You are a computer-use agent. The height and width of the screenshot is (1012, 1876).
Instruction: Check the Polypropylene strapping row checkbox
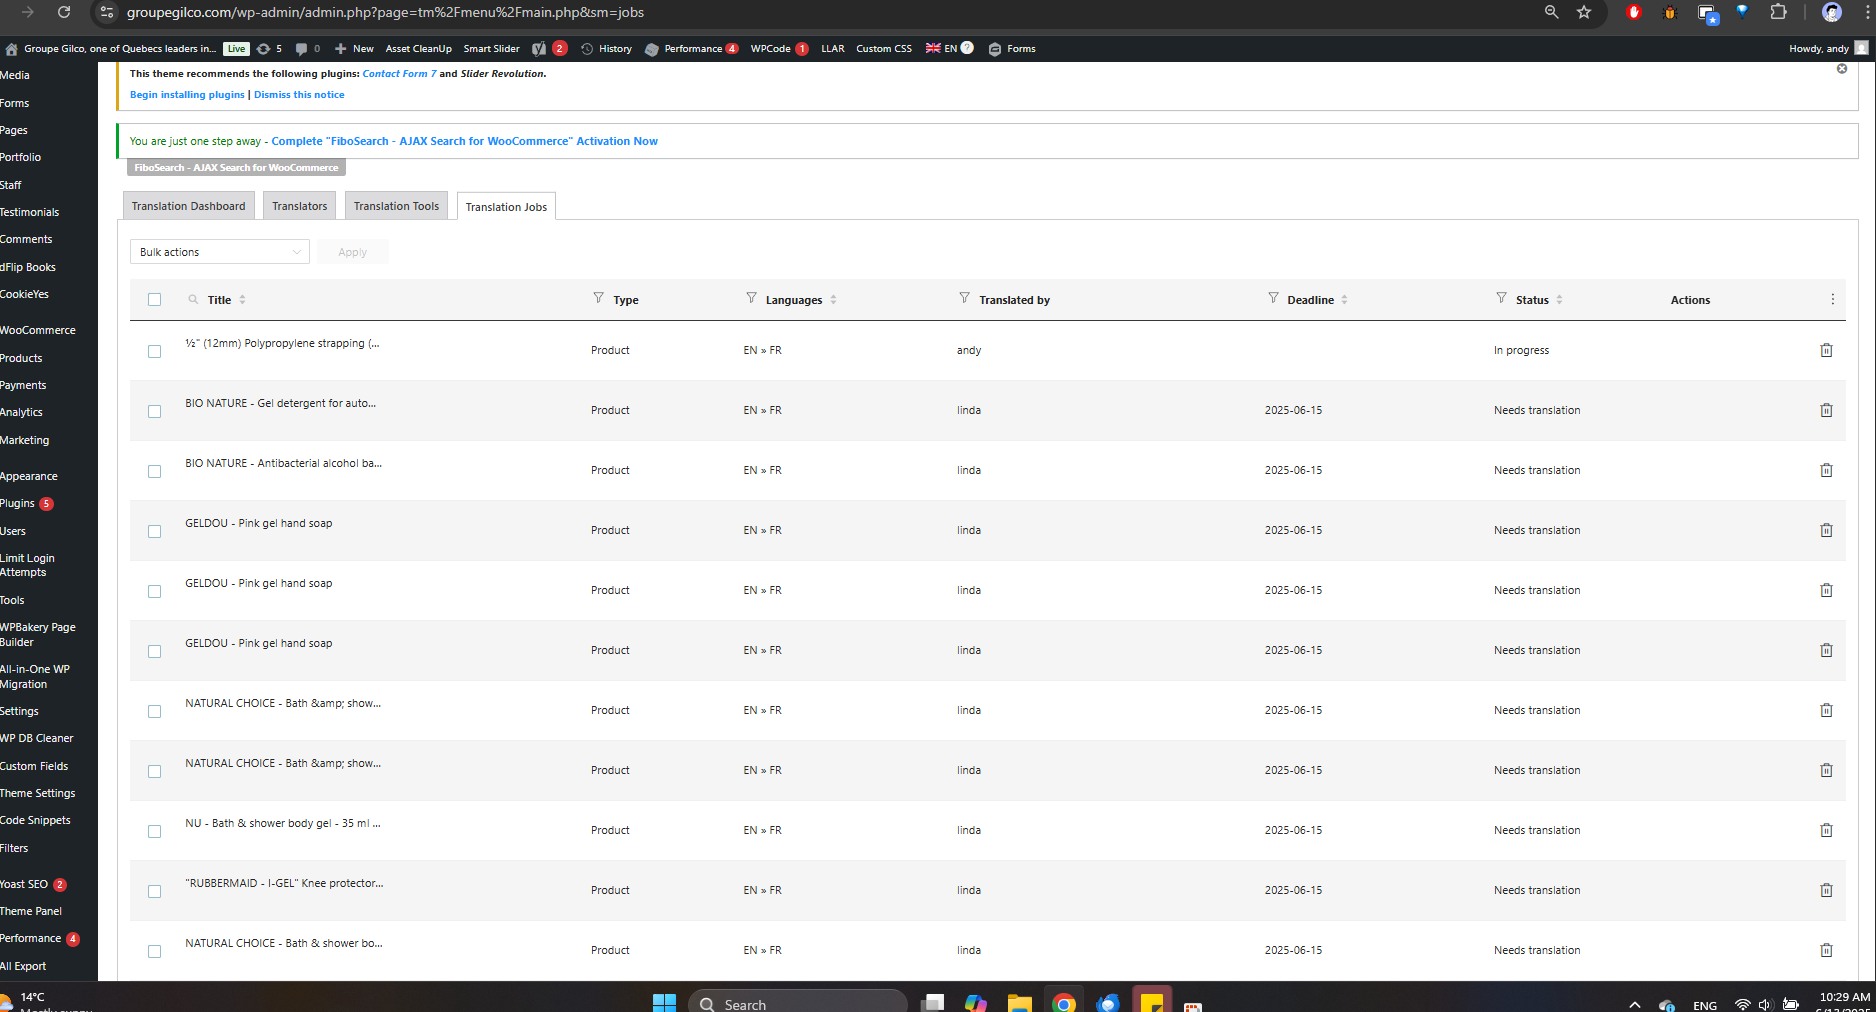[154, 351]
